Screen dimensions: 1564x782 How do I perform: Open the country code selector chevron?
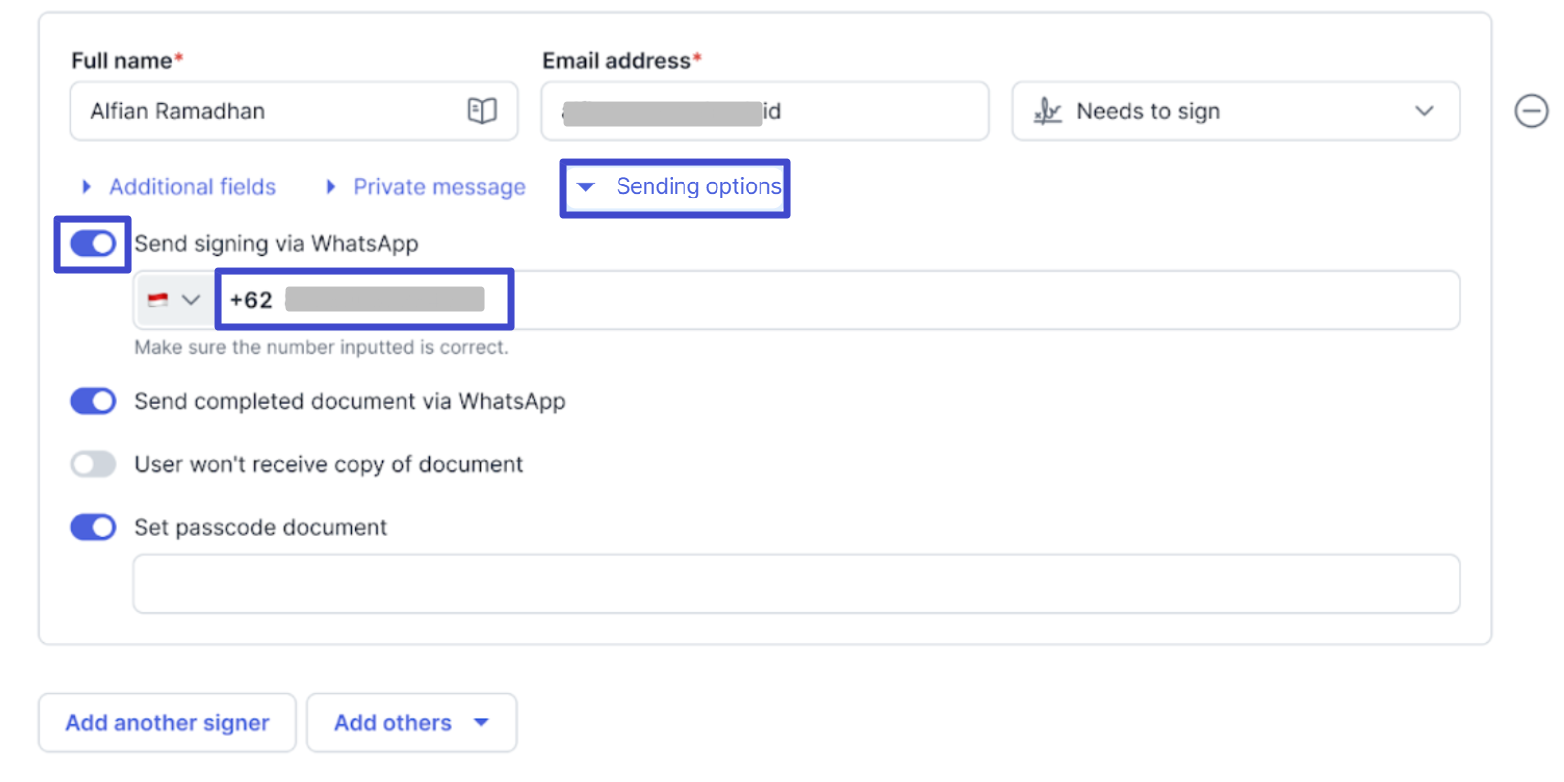point(190,300)
